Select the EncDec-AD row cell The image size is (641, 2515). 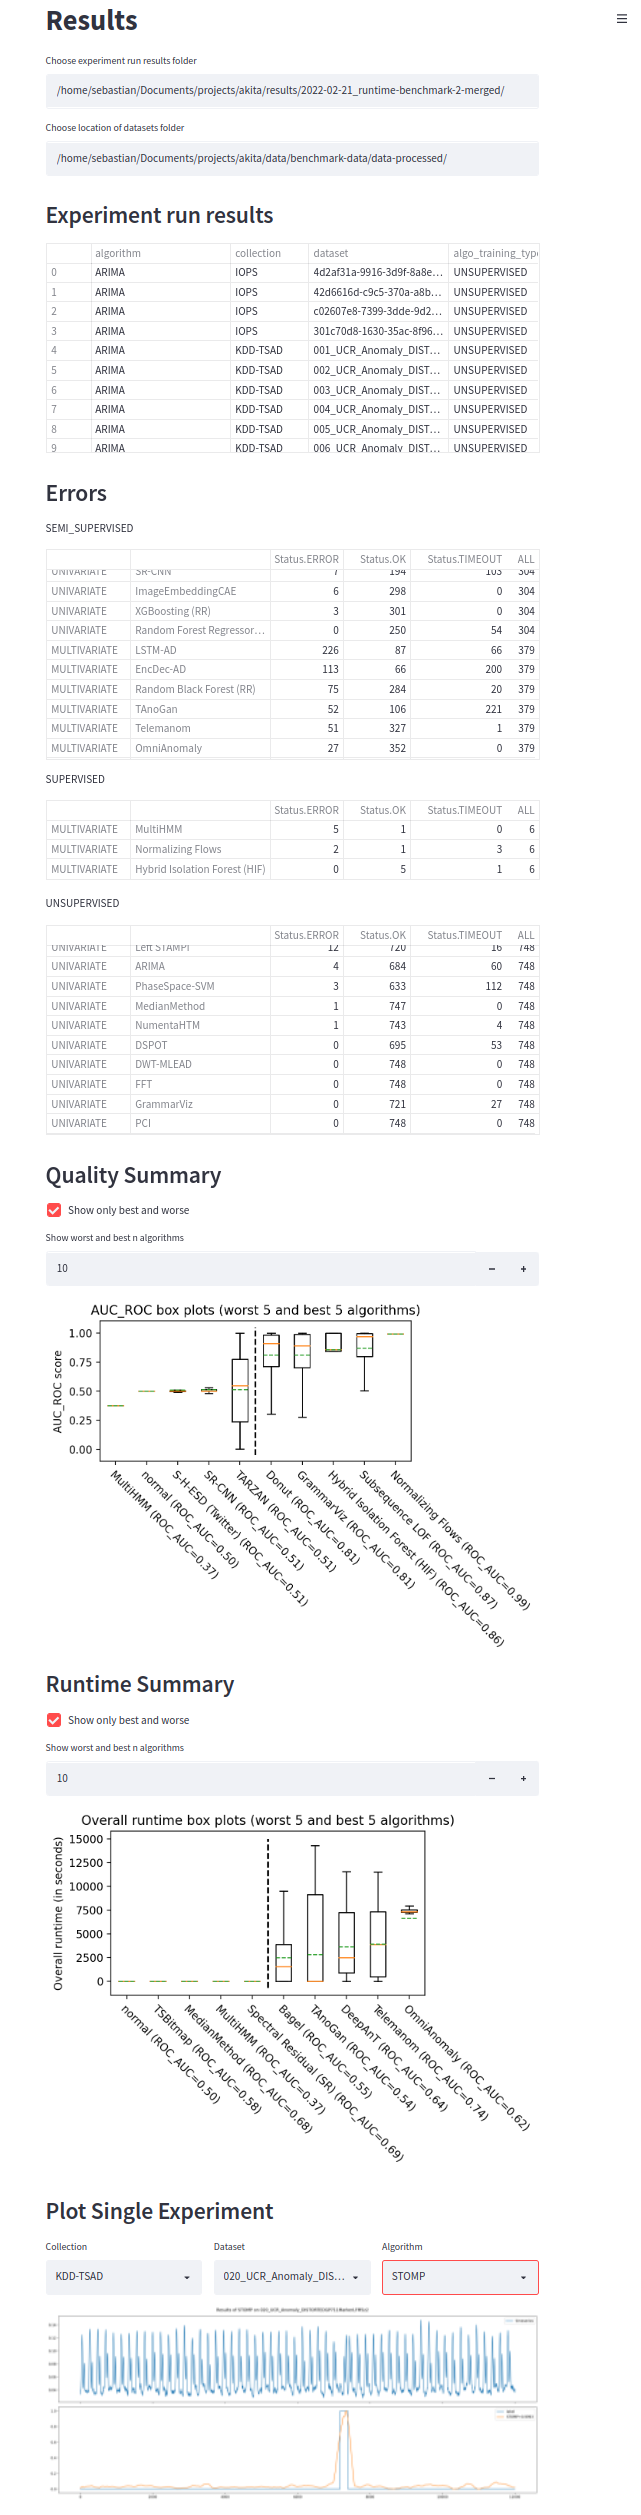point(200,670)
